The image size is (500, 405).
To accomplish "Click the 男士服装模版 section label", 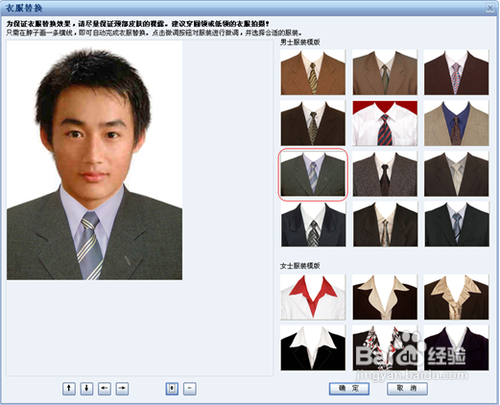I will (300, 42).
